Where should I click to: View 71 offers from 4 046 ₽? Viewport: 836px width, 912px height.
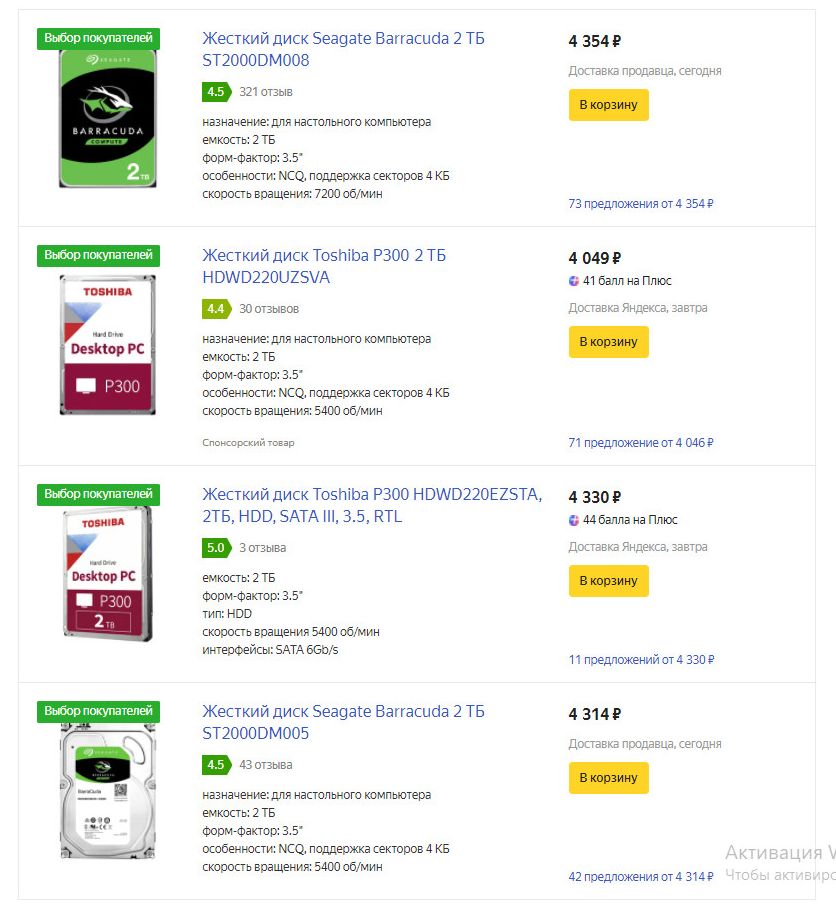[x=641, y=443]
